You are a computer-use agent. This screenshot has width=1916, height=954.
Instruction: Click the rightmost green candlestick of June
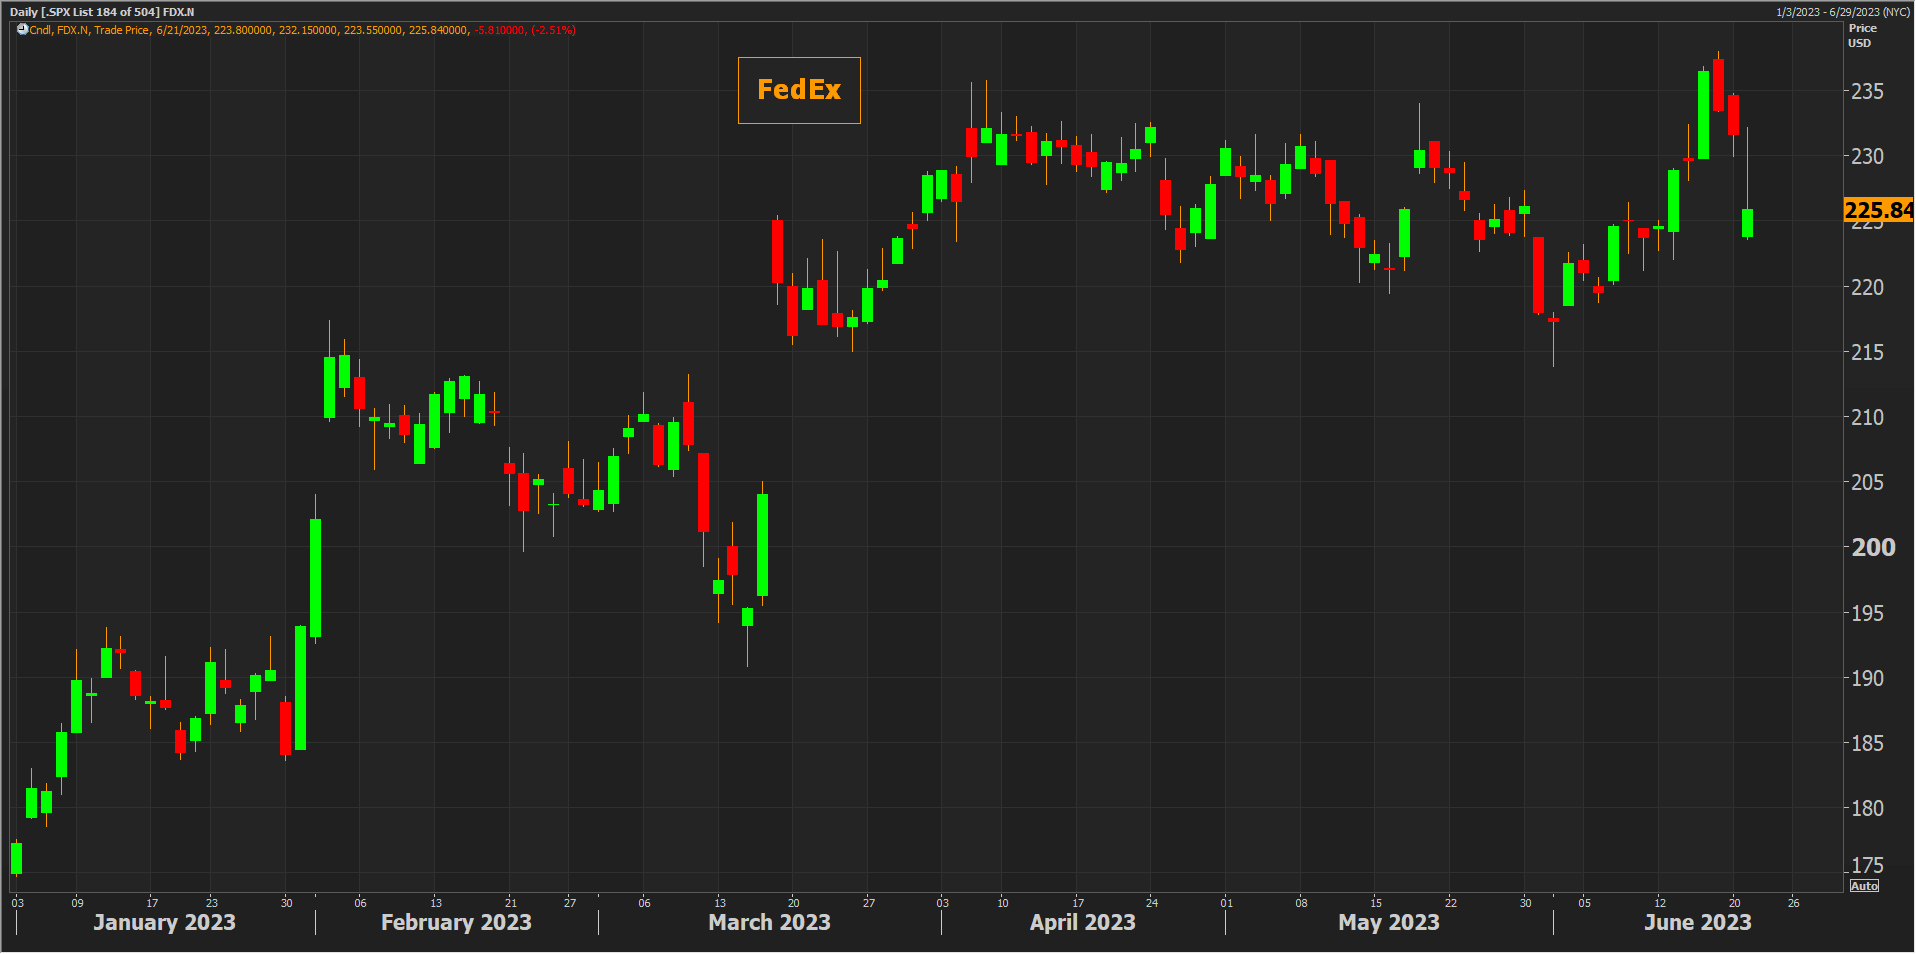click(1747, 223)
